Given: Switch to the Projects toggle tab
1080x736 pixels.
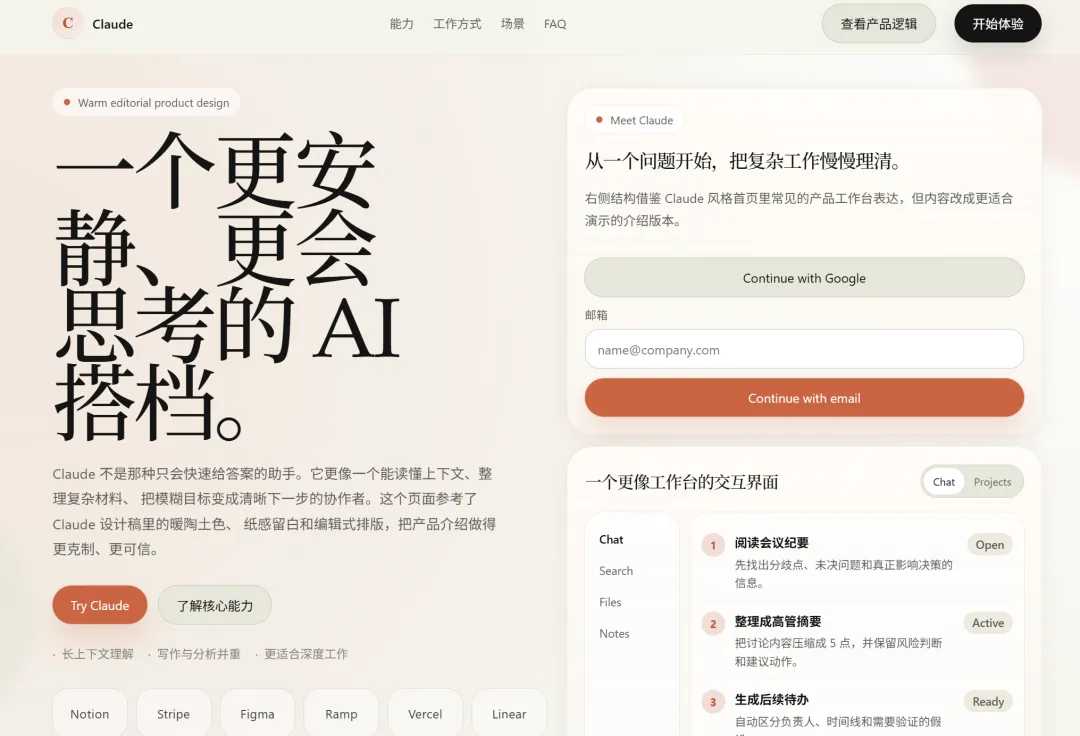Looking at the screenshot, I should click(x=993, y=482).
